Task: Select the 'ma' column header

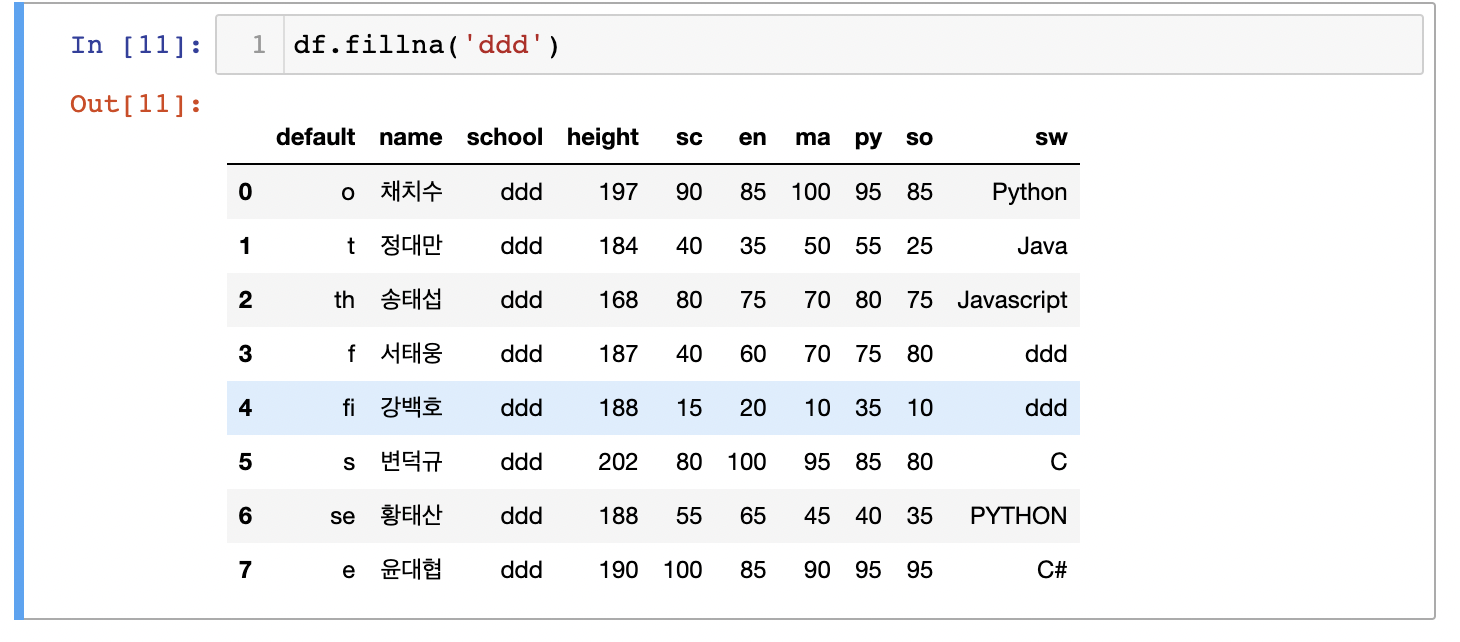Action: coord(812,138)
